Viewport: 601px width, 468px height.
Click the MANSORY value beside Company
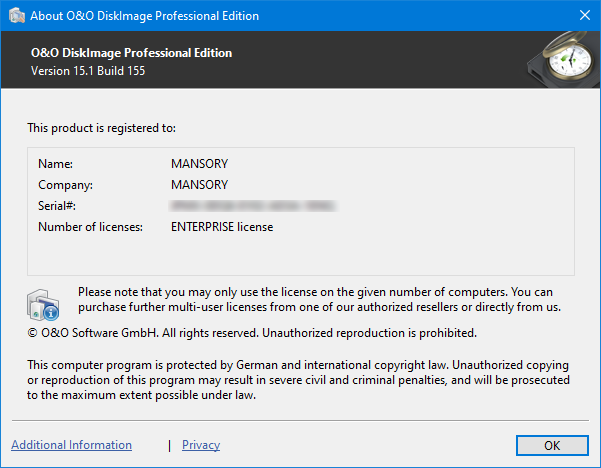[x=200, y=185]
